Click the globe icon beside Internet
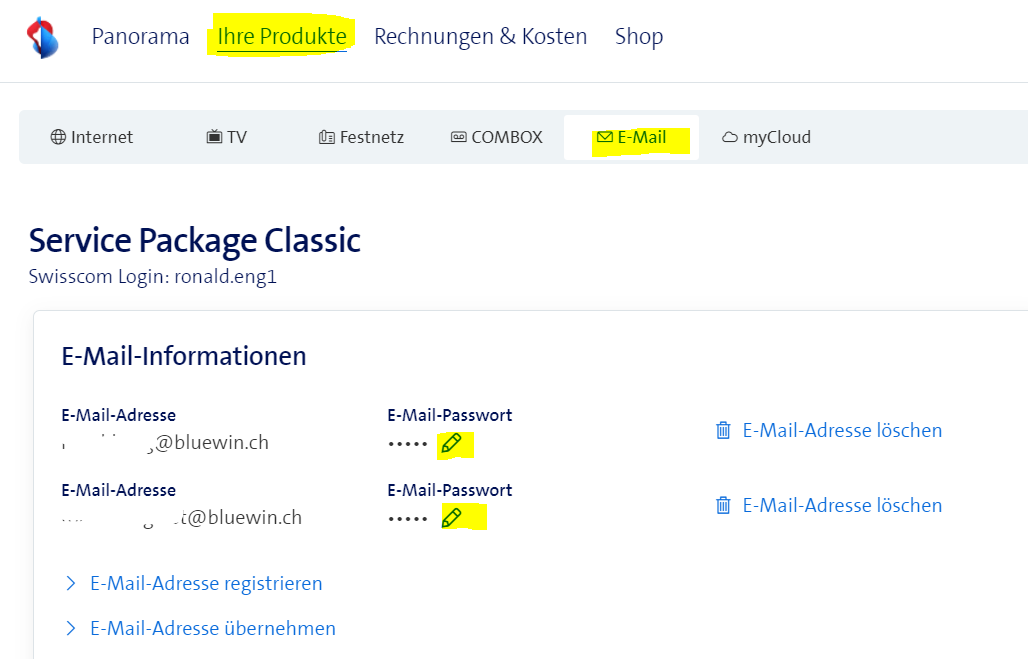1028x659 pixels. point(58,137)
